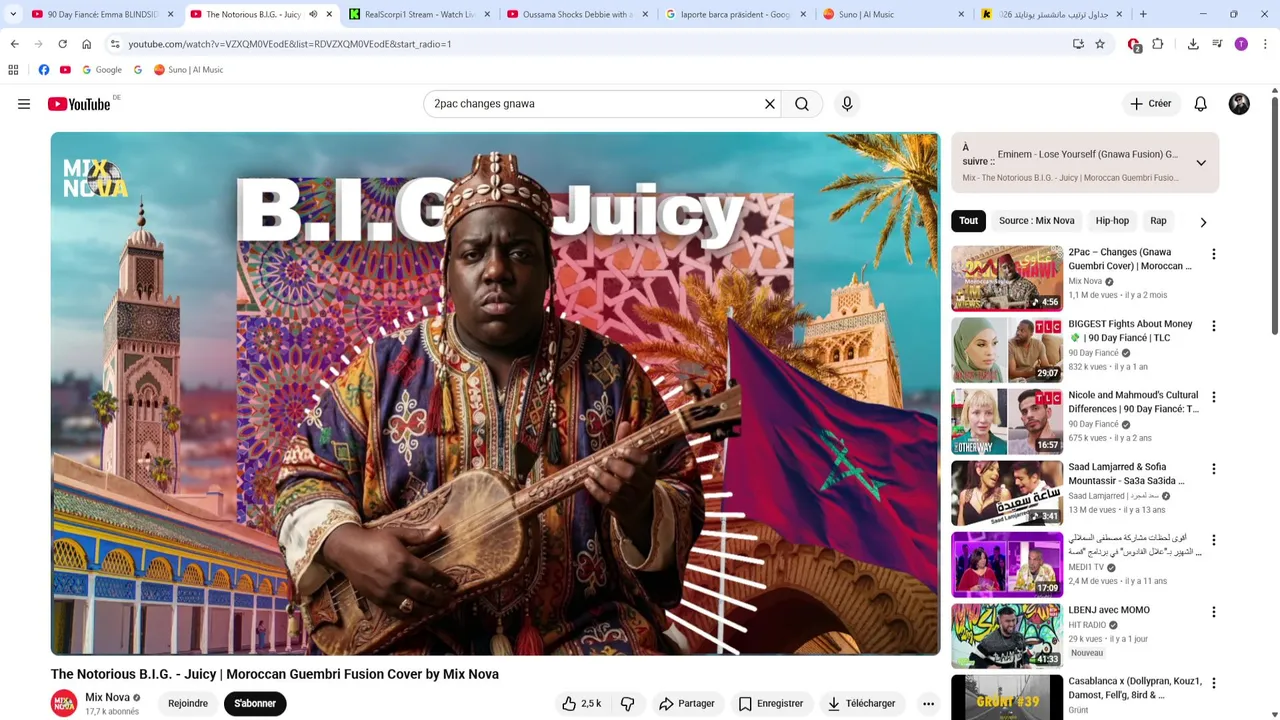1280x720 pixels.
Task: Like the video with thumbs up
Action: pyautogui.click(x=581, y=704)
